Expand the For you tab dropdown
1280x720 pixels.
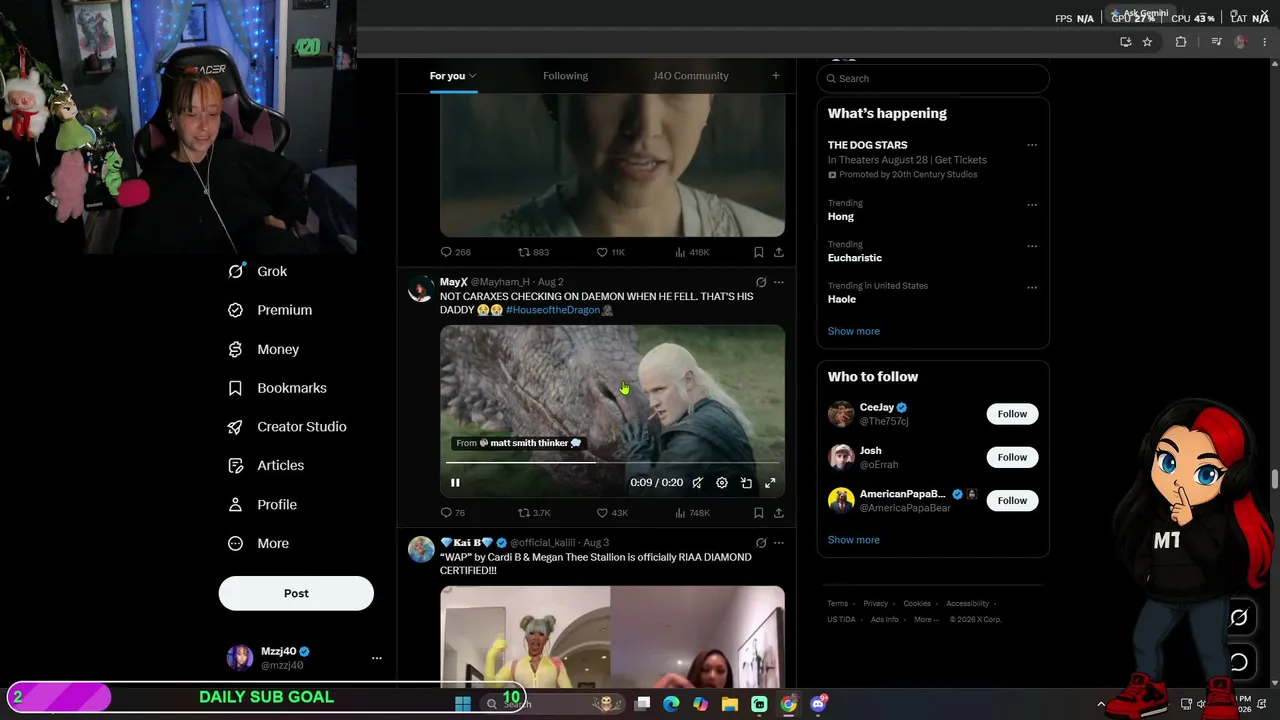(x=472, y=76)
